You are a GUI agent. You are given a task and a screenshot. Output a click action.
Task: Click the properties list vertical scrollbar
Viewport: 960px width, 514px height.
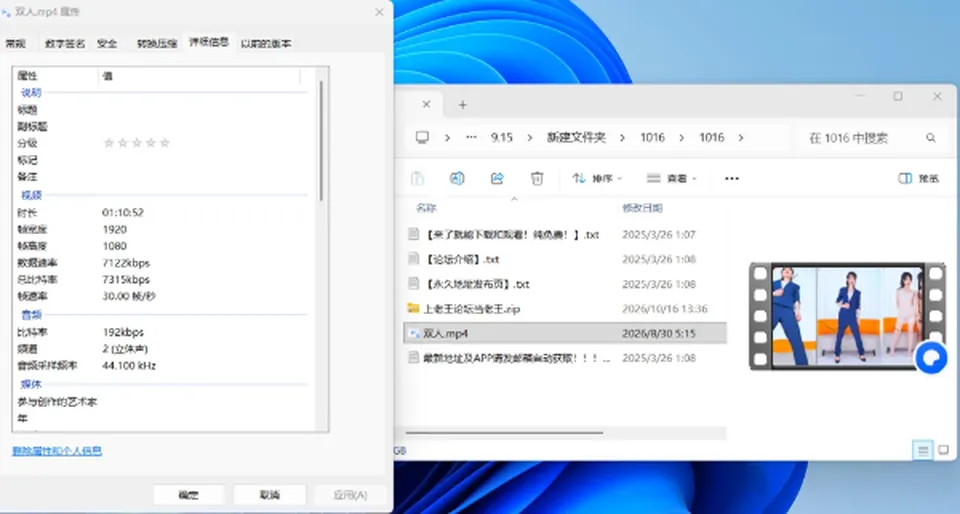321,141
